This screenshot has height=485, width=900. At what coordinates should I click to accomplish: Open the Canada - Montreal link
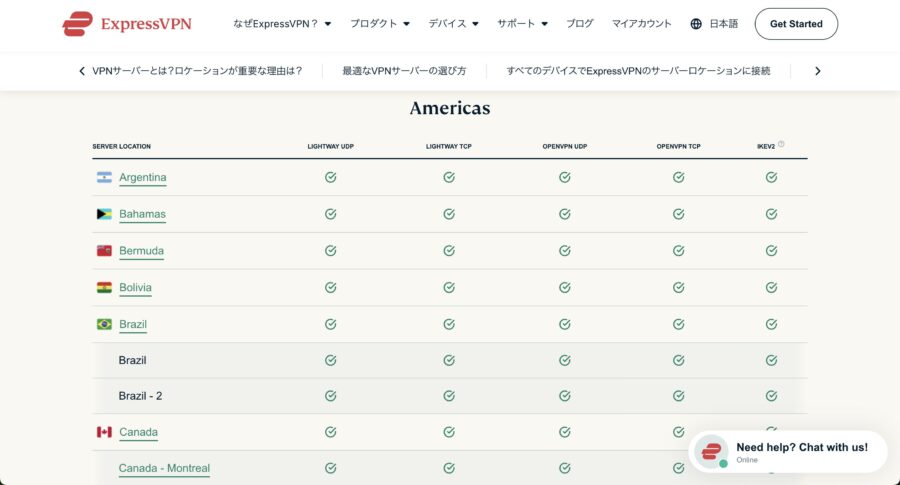(x=164, y=468)
